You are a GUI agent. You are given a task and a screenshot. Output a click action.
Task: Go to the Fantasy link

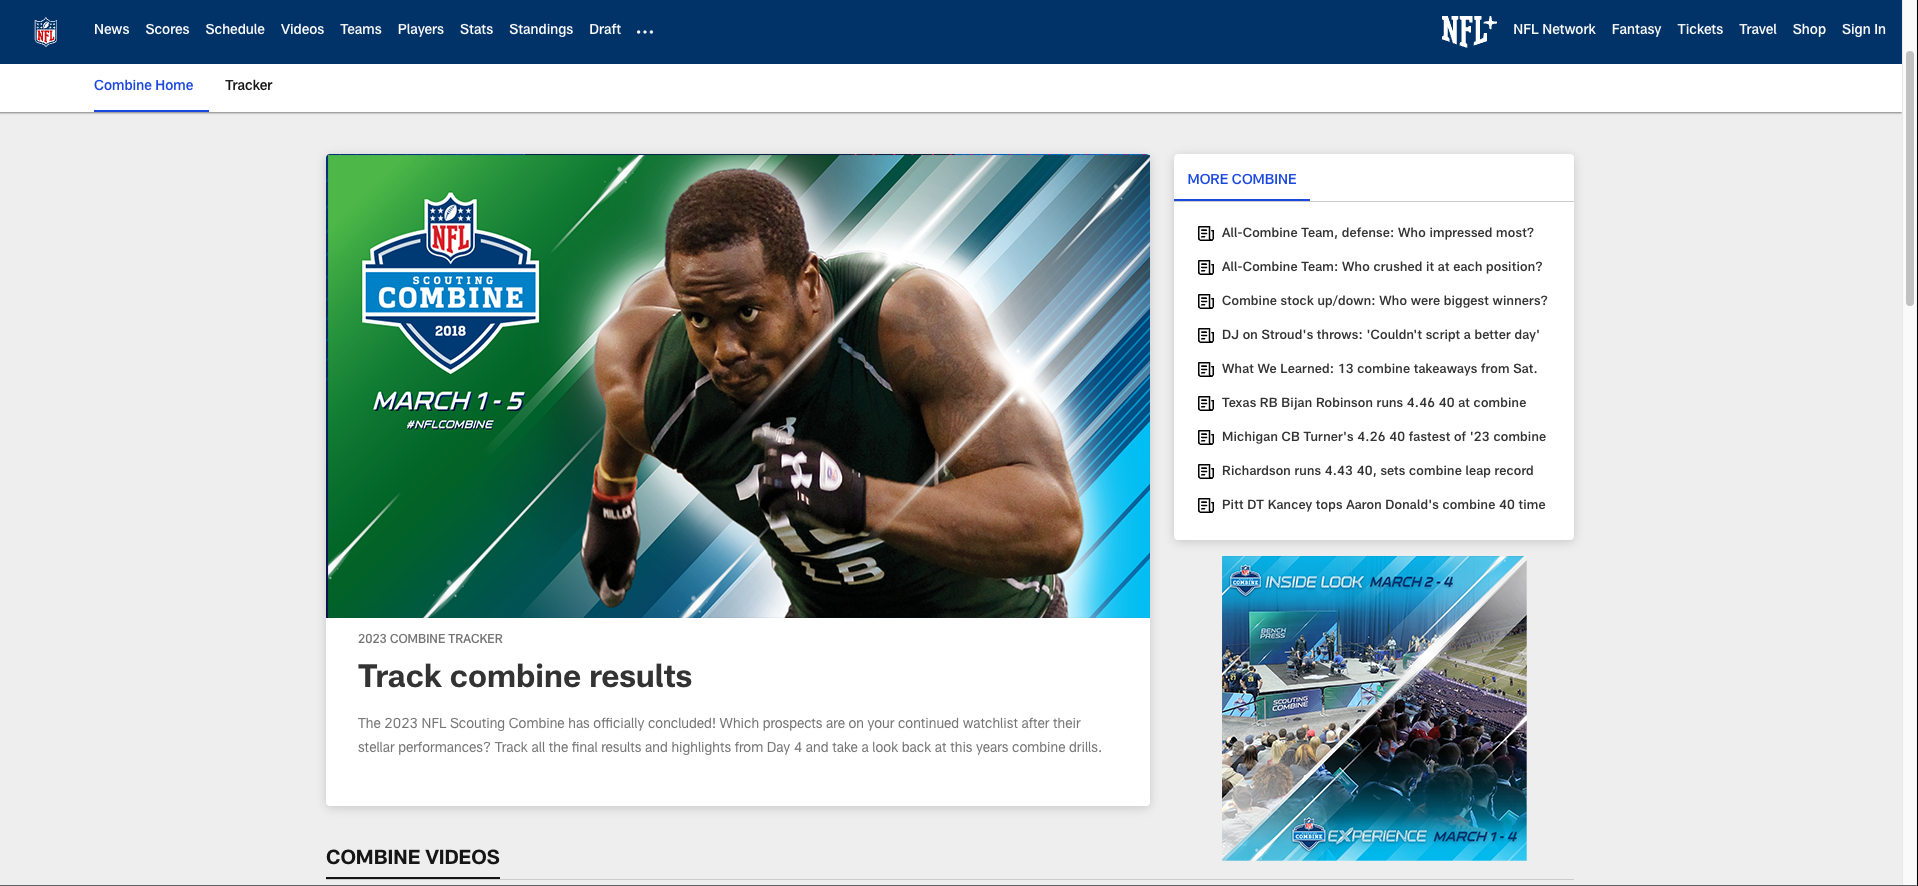1636,30
